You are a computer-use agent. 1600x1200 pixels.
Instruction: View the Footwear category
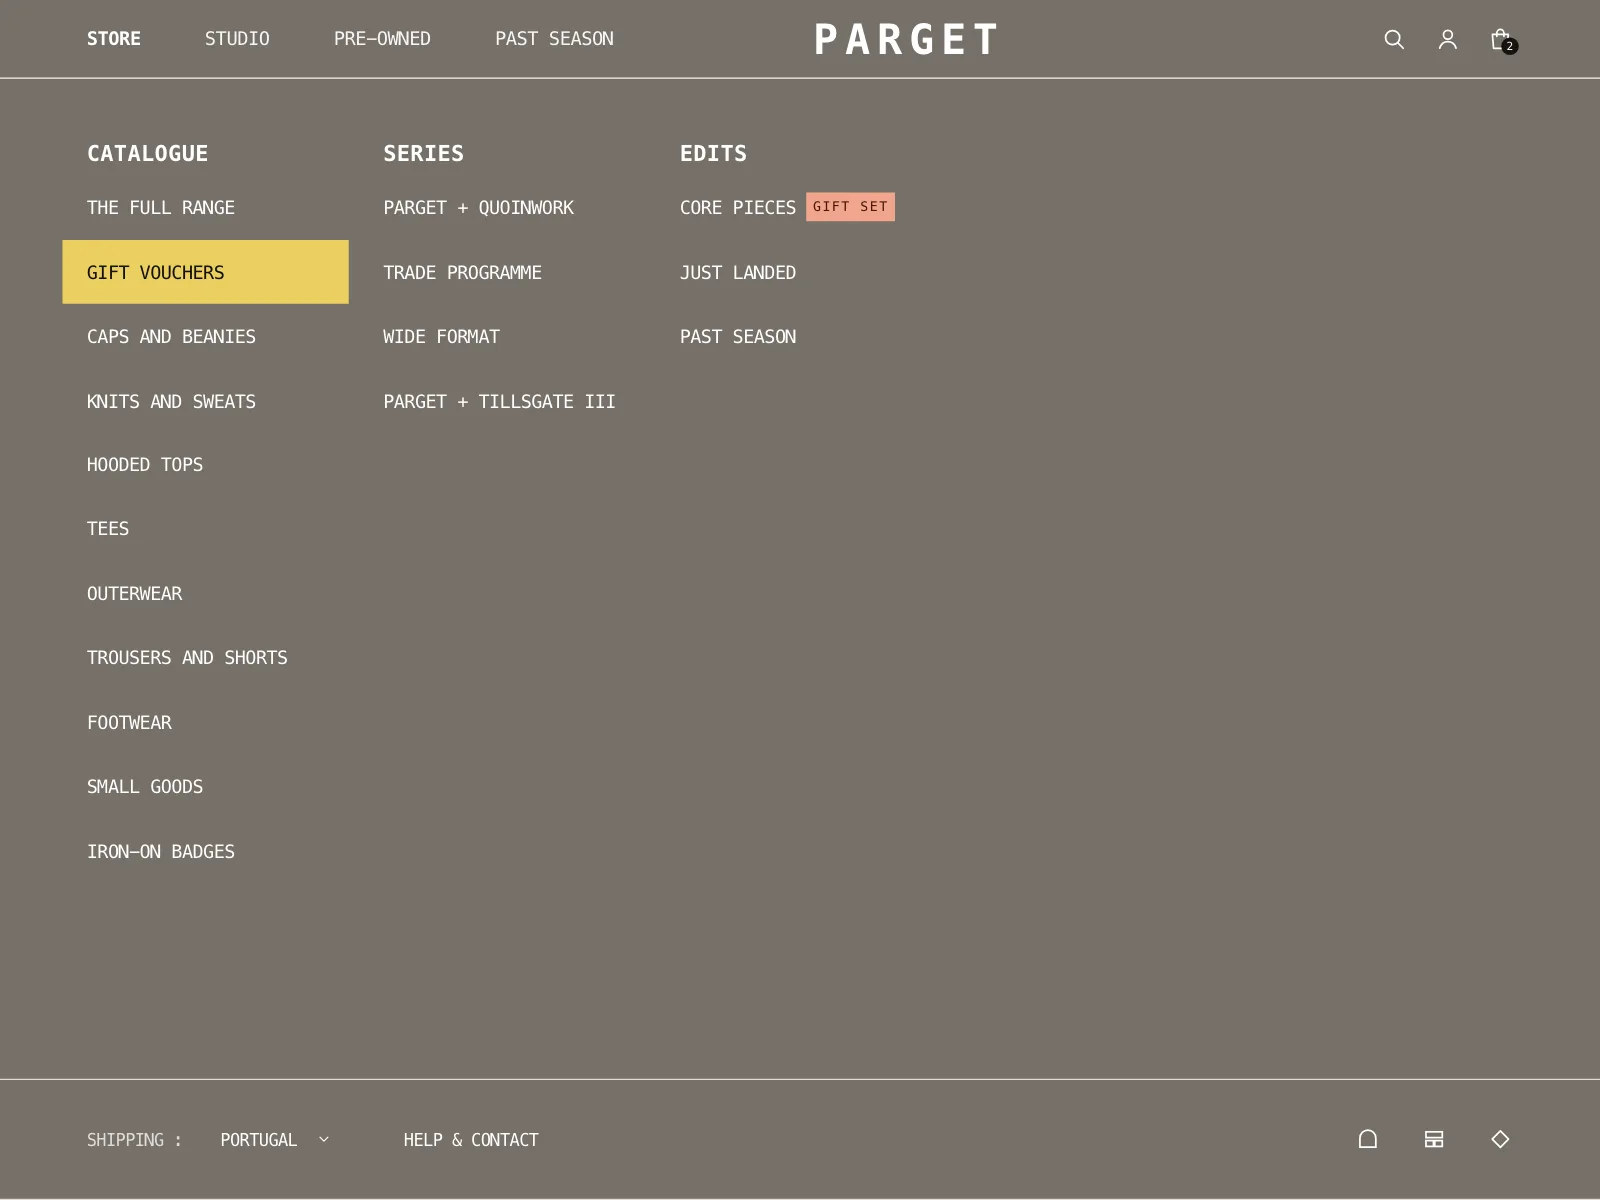[x=129, y=723]
